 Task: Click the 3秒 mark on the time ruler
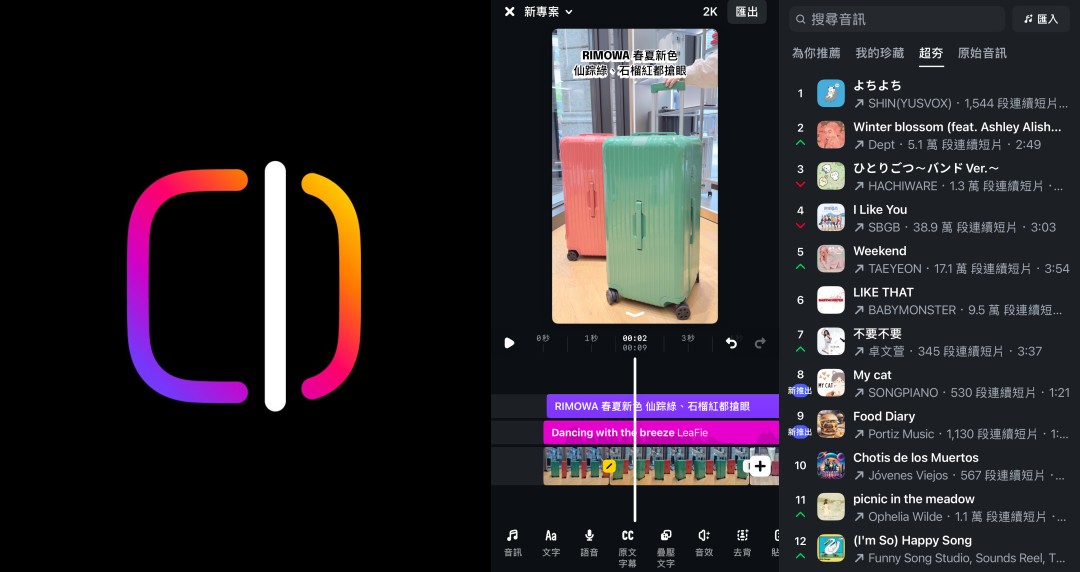687,338
